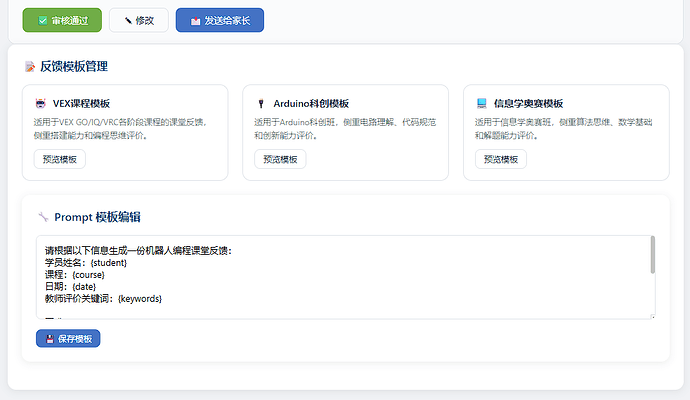
Task: Click the 审核通过 approve button
Action: point(62,20)
